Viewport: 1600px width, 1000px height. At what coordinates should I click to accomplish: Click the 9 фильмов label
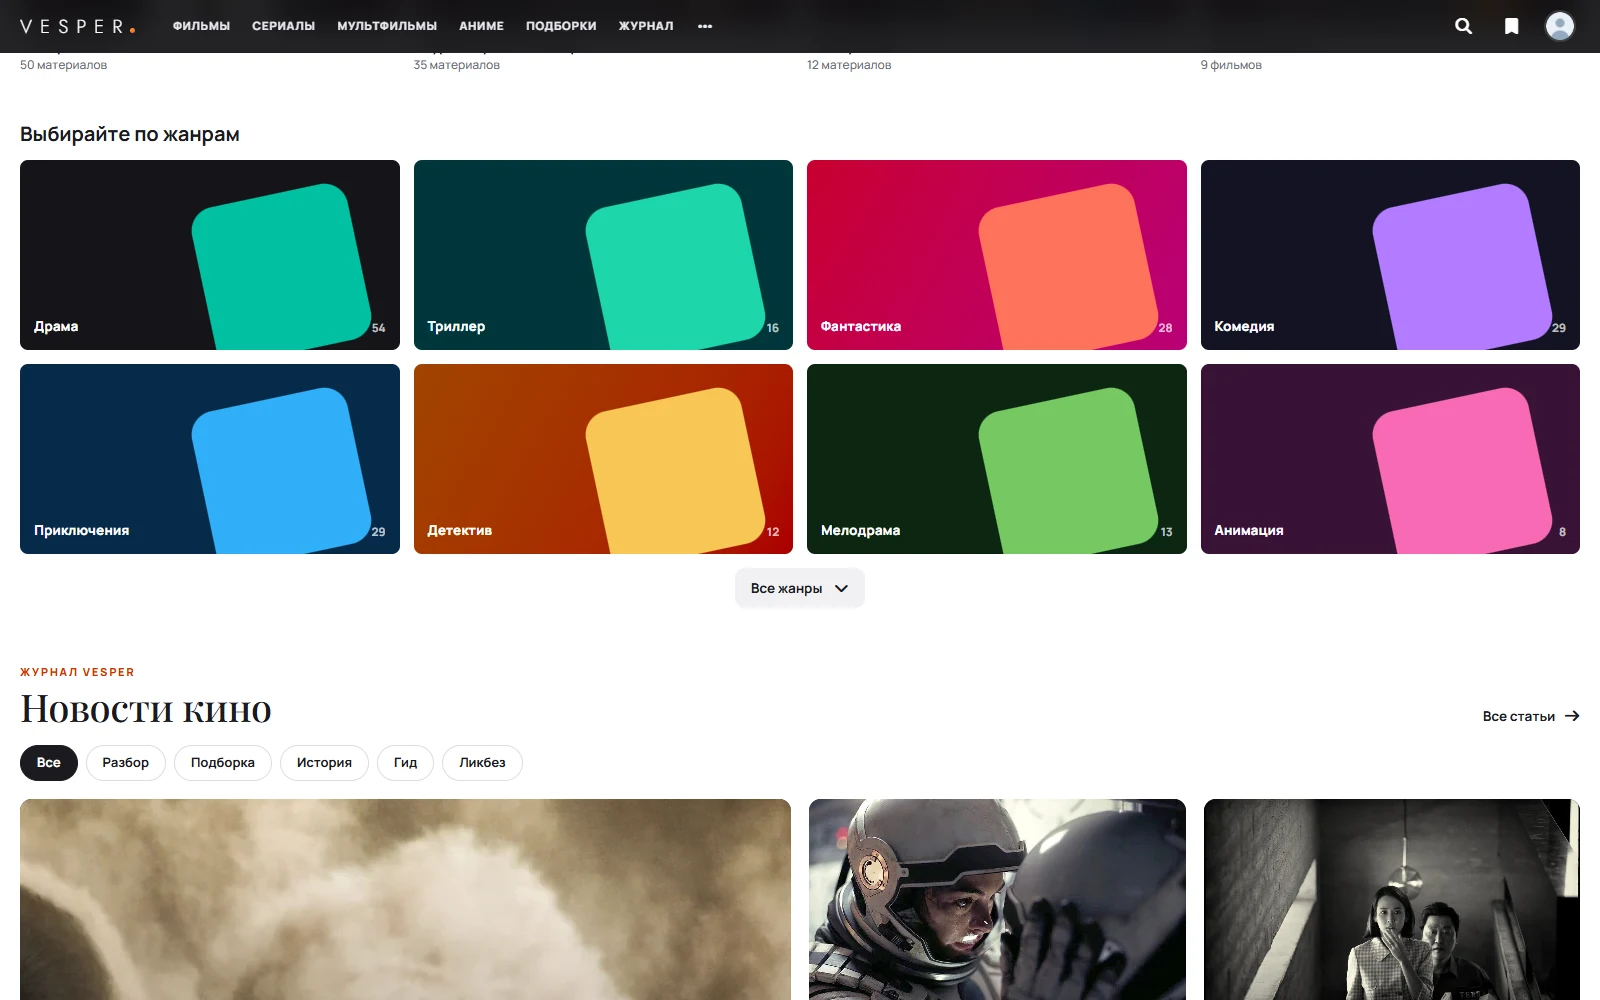pos(1231,65)
